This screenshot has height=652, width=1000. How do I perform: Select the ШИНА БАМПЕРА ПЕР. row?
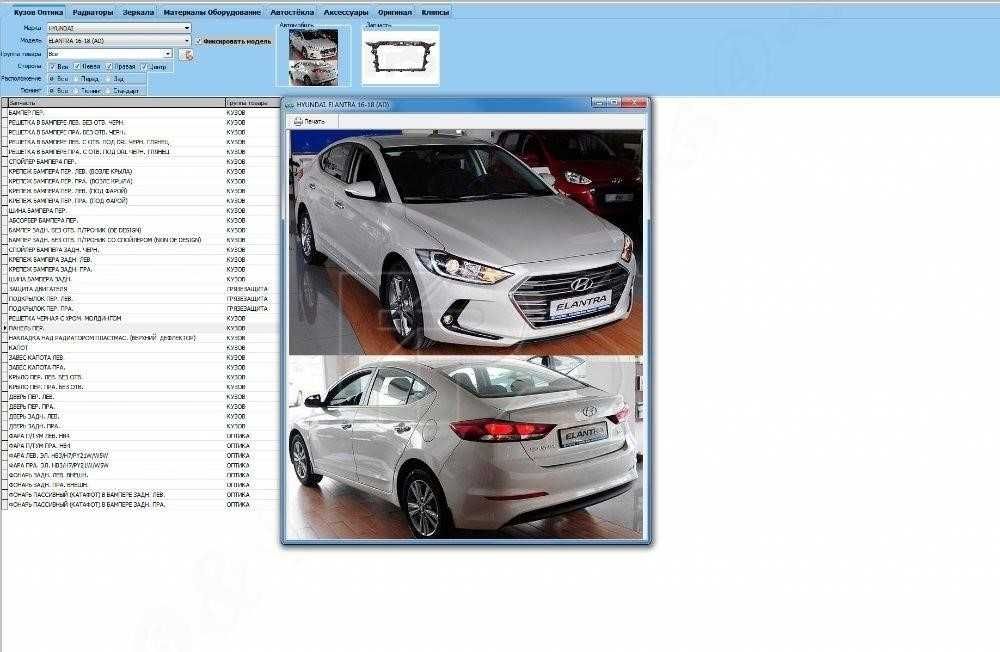click(143, 211)
